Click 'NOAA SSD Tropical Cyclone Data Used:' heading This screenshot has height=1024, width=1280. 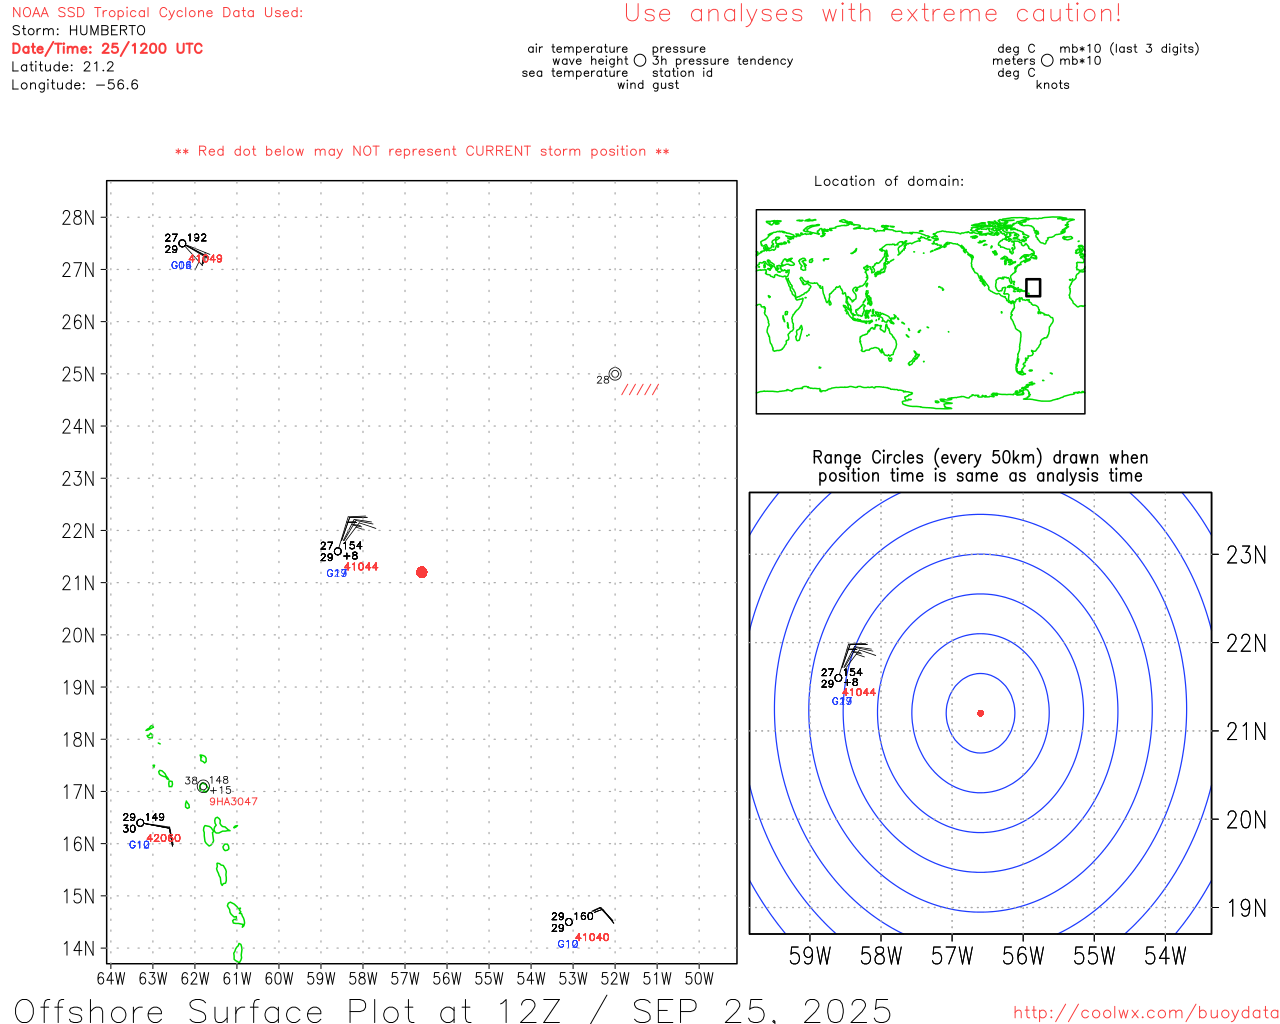(x=157, y=13)
